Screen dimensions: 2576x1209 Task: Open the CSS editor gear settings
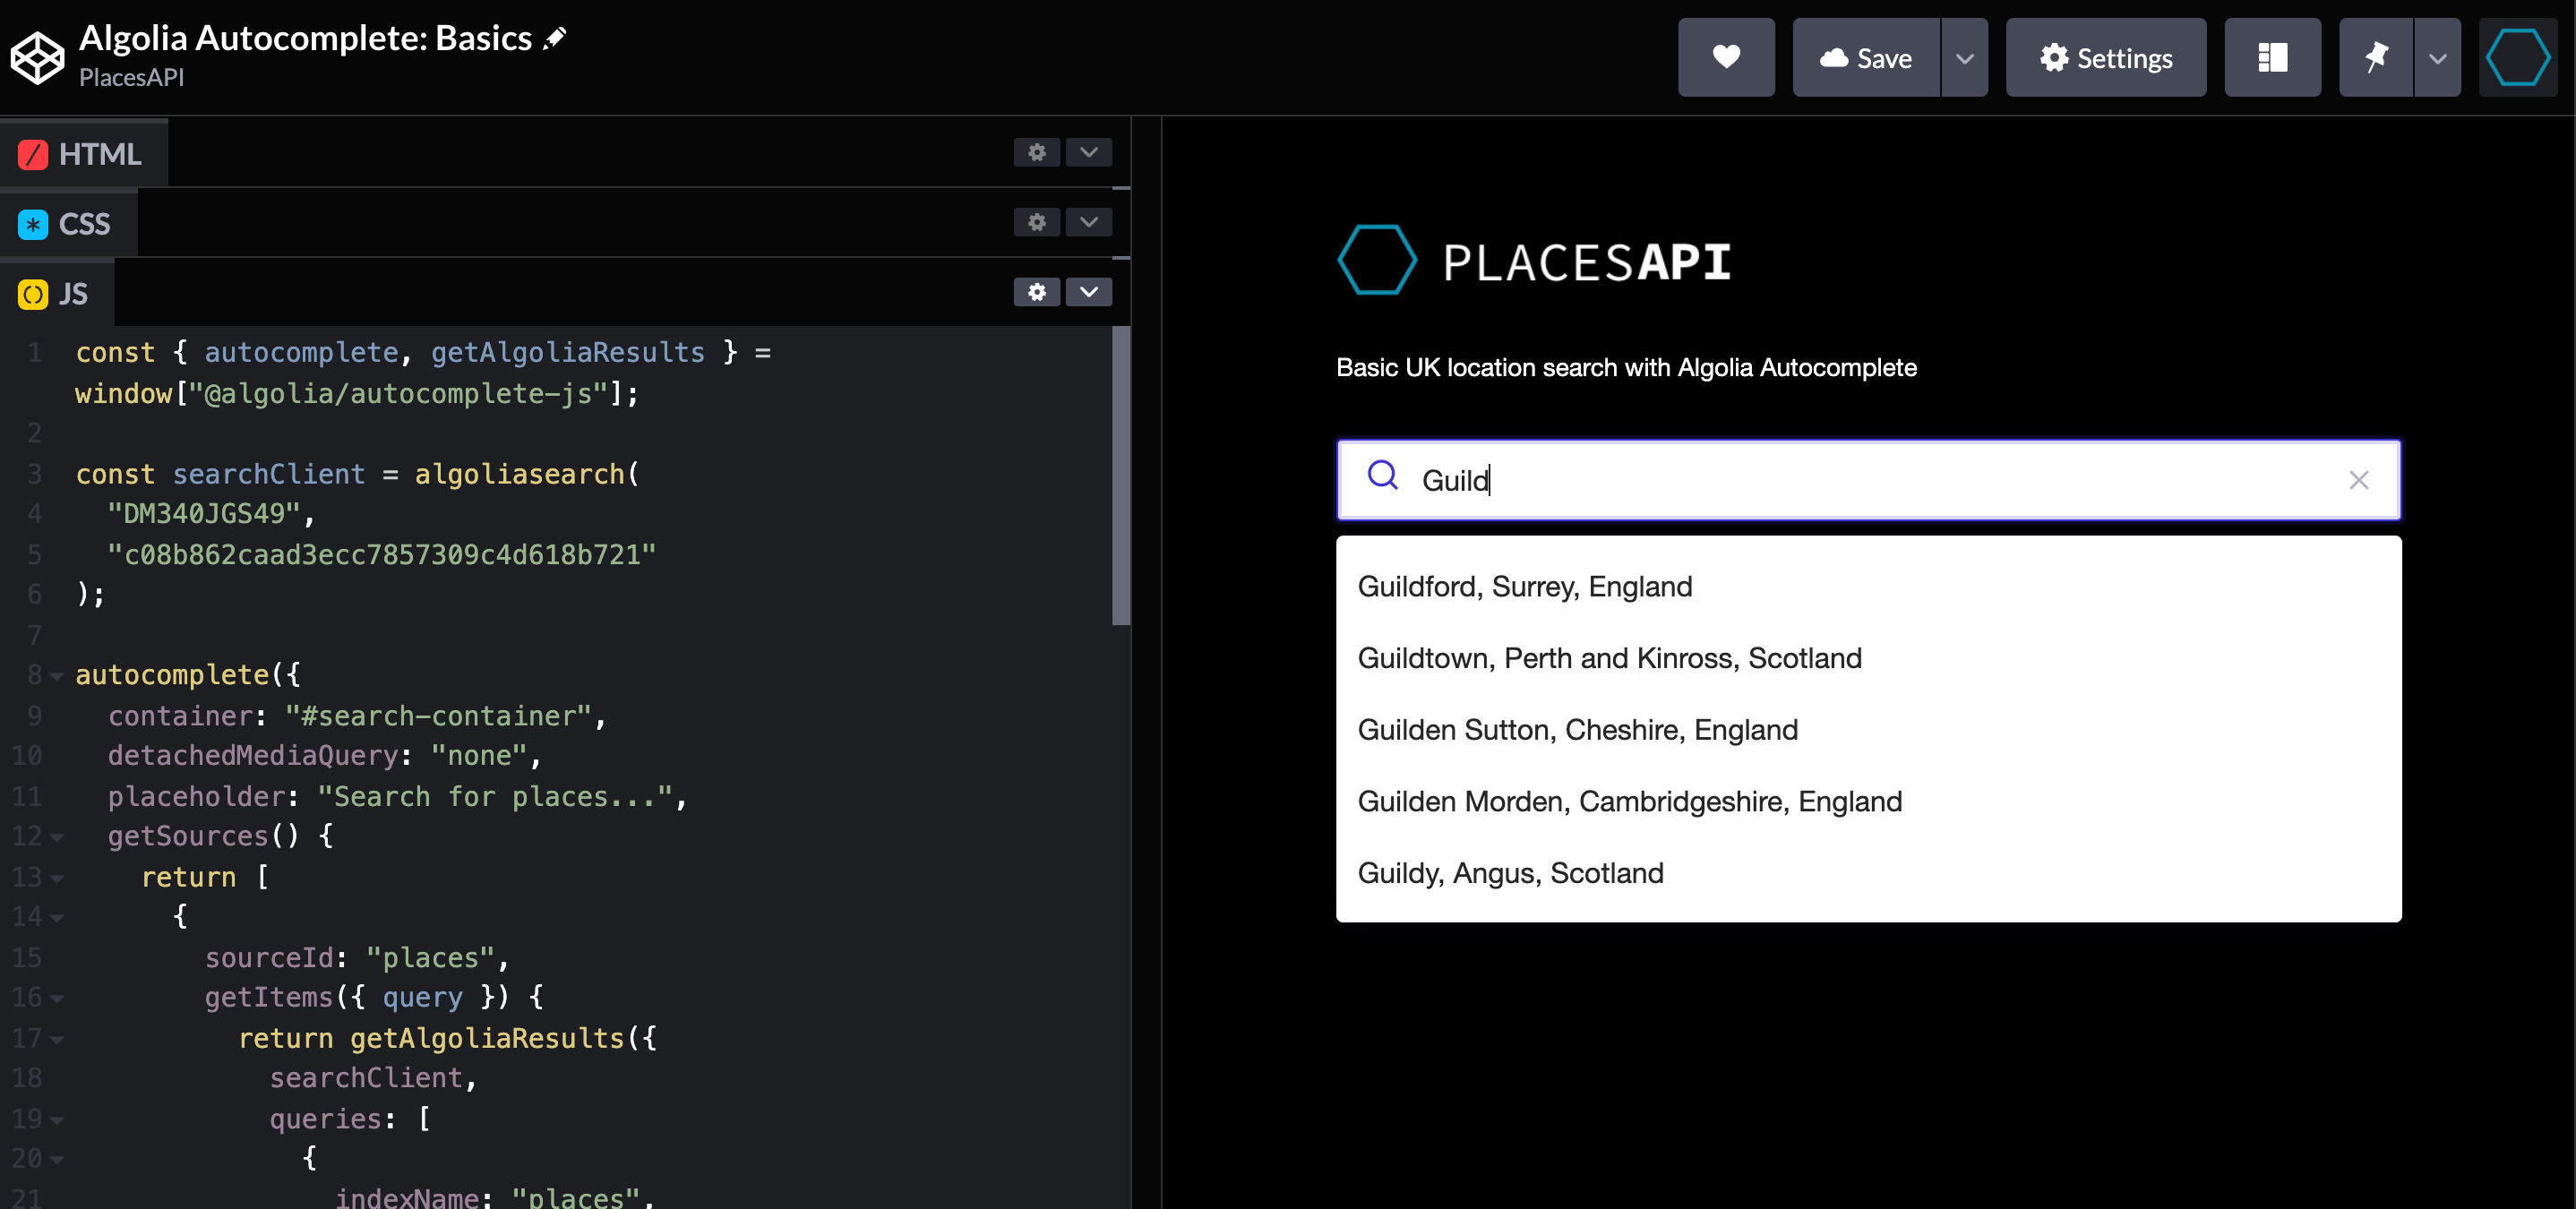(1036, 222)
